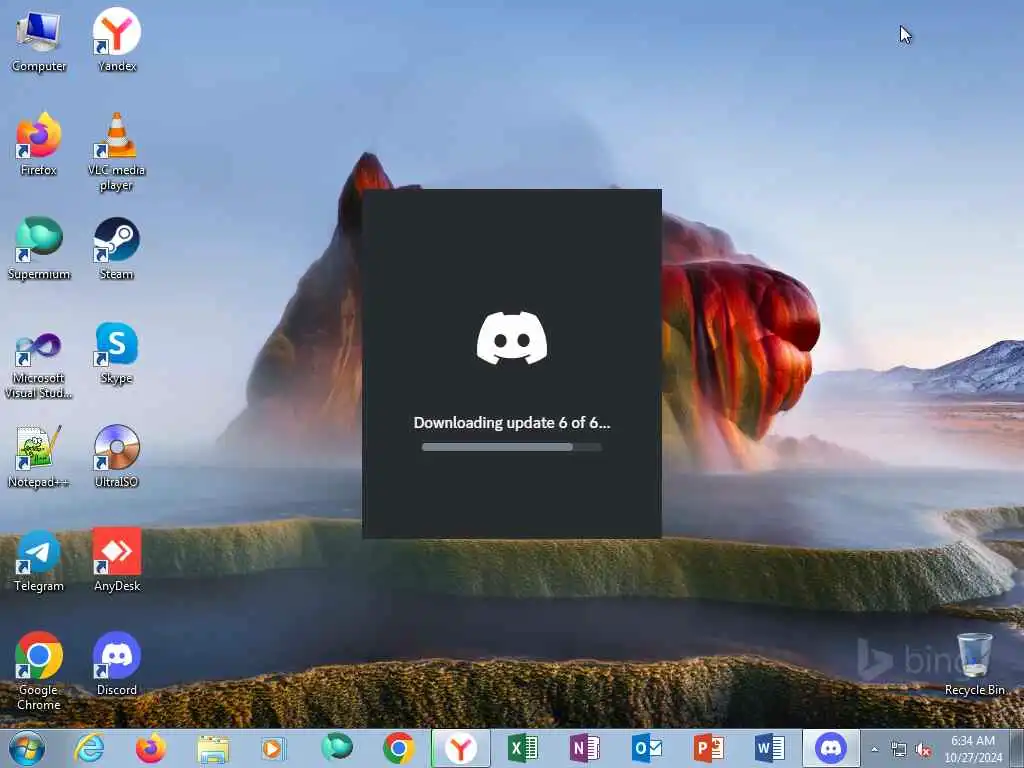Open the Windows Start menu
Image resolution: width=1024 pixels, height=768 pixels.
[x=27, y=748]
